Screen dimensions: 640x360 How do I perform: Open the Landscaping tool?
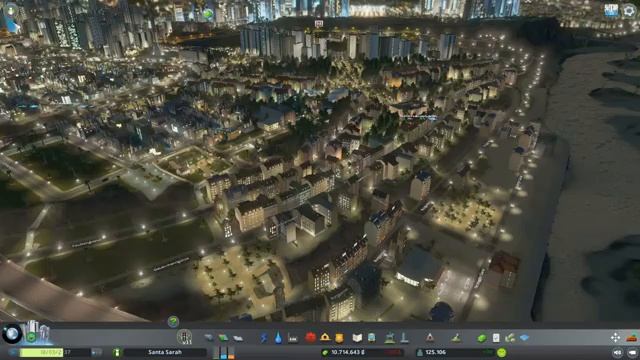pyautogui.click(x=456, y=338)
